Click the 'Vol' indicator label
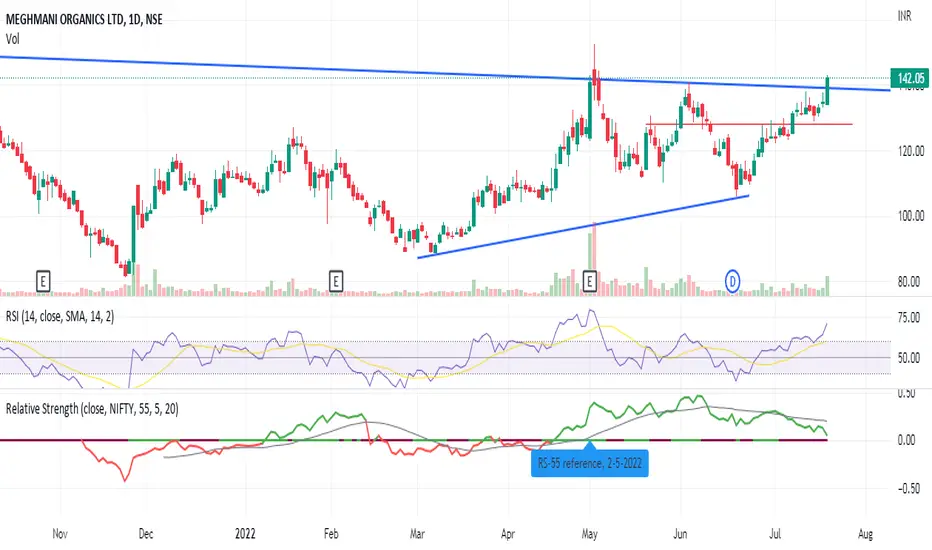Image resolution: width=932 pixels, height=550 pixels. pos(12,39)
